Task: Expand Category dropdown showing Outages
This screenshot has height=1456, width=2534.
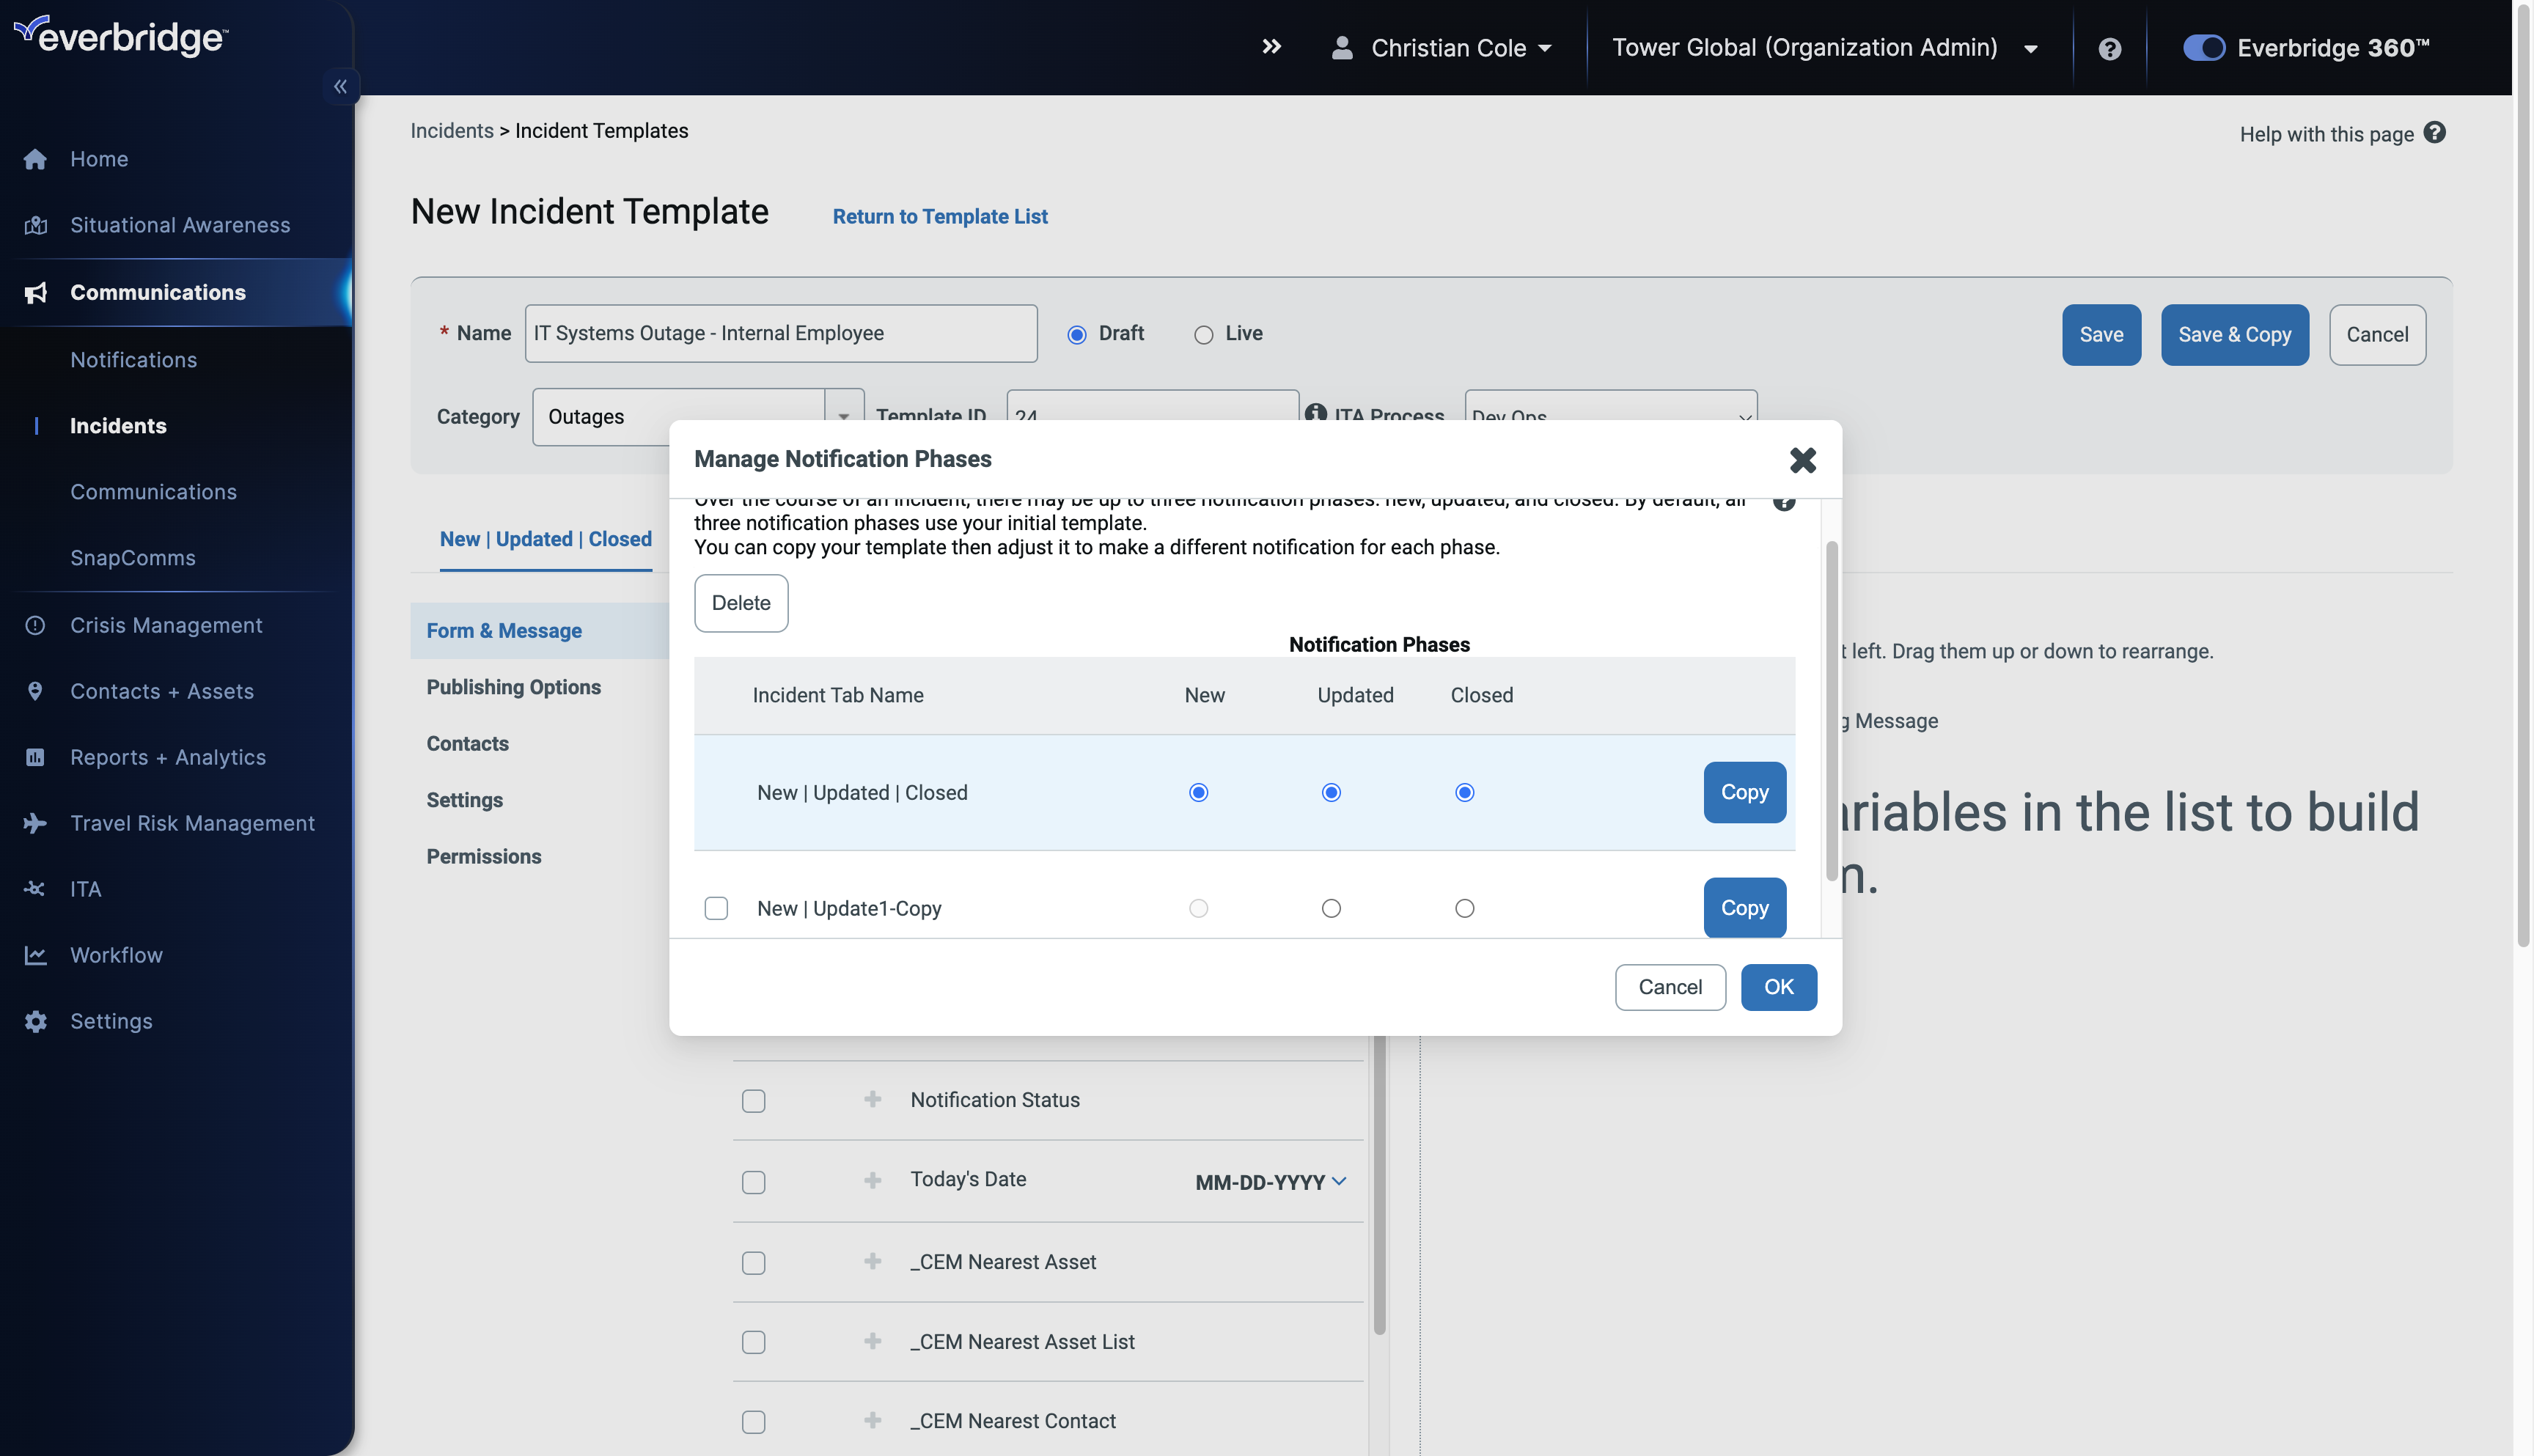Action: pos(844,416)
